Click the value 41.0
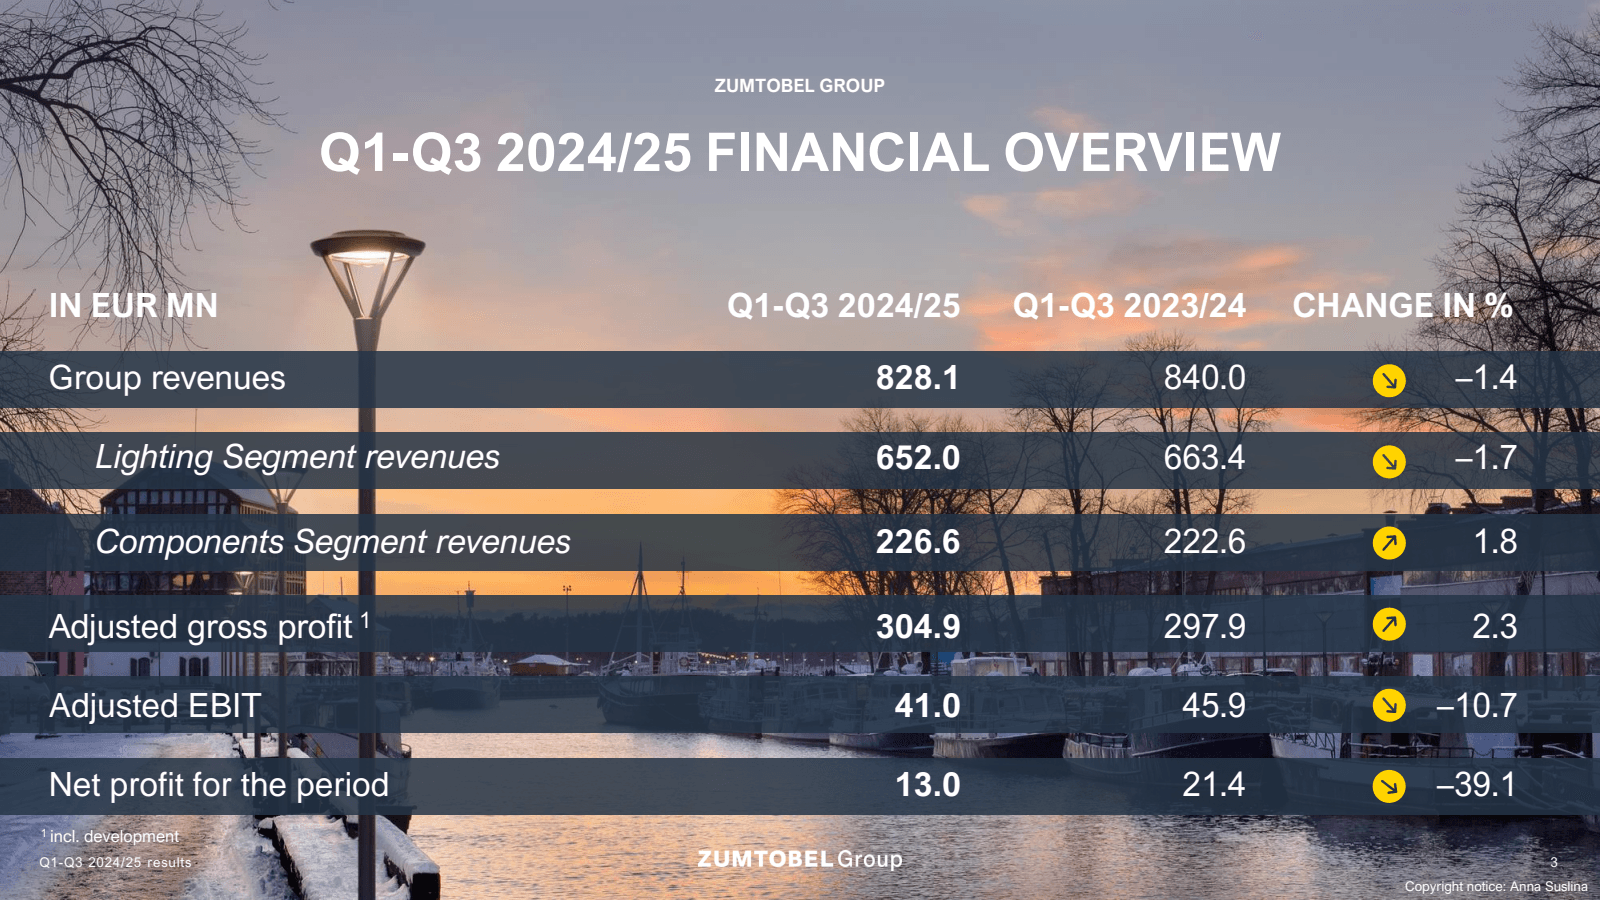 [928, 706]
